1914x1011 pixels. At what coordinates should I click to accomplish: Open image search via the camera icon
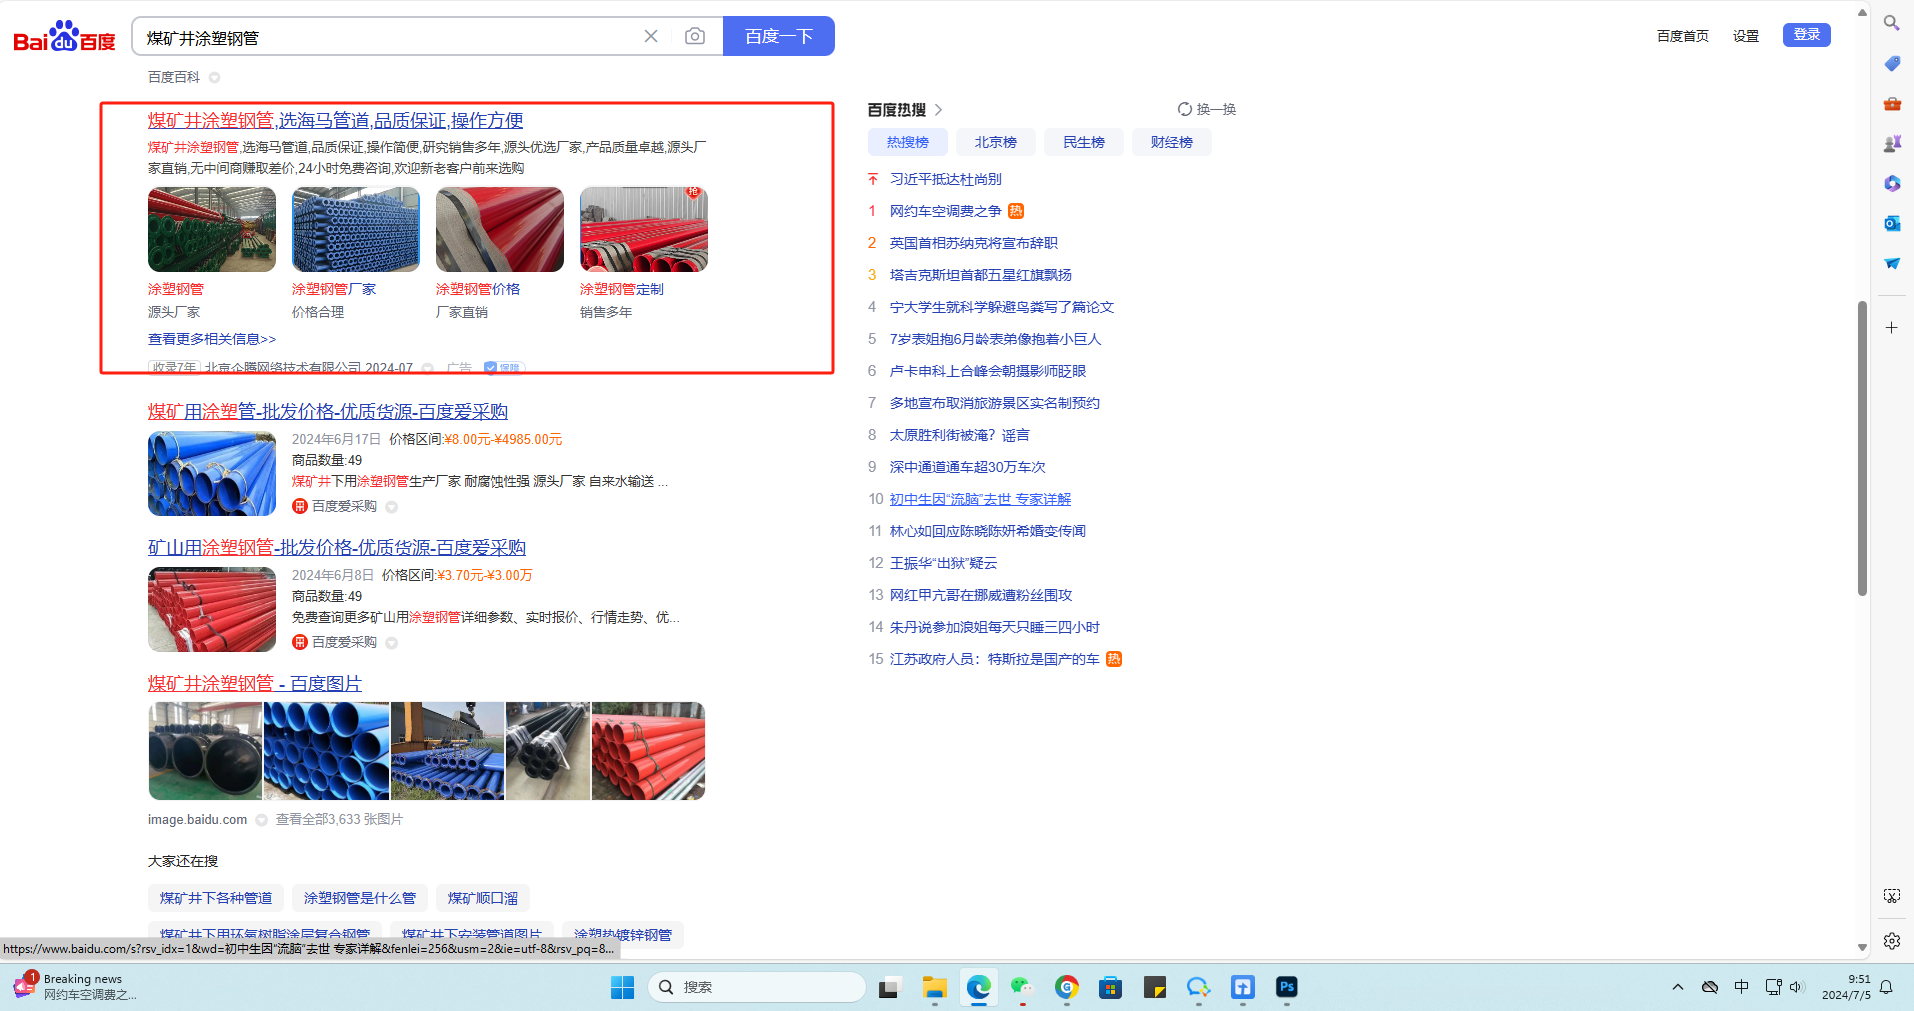tap(695, 36)
